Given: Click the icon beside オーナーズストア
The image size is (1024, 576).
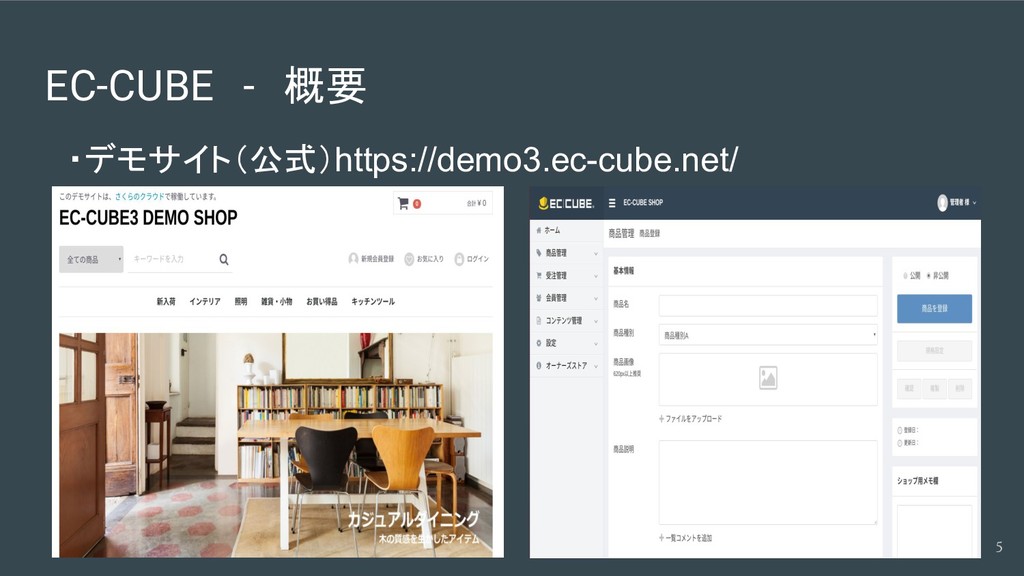Looking at the screenshot, I should [539, 366].
